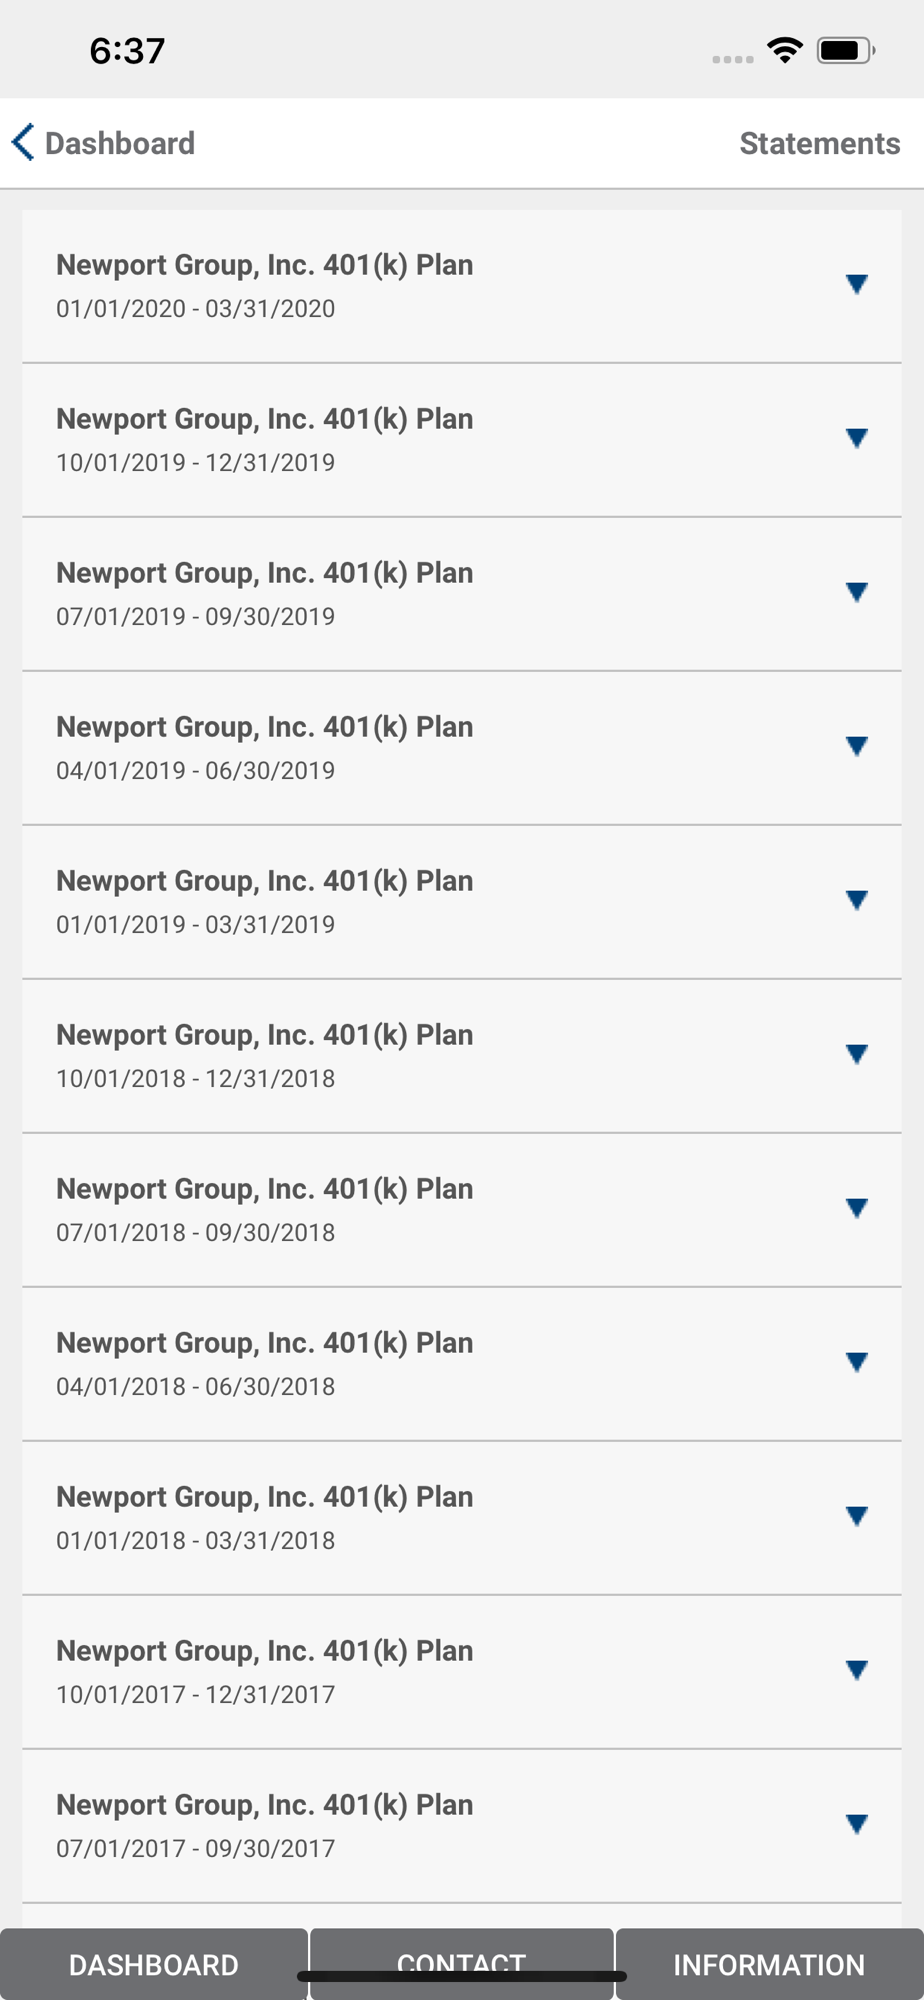Tap the battery status icon

(x=845, y=50)
